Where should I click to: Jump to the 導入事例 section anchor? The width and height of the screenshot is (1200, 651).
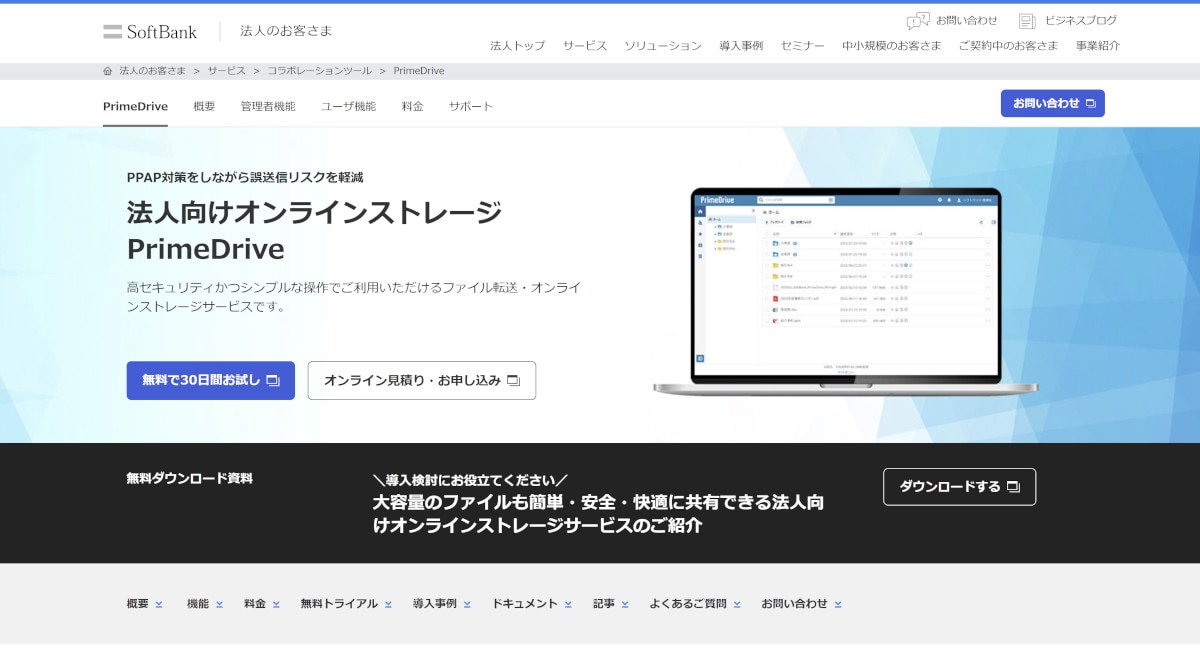tap(441, 604)
